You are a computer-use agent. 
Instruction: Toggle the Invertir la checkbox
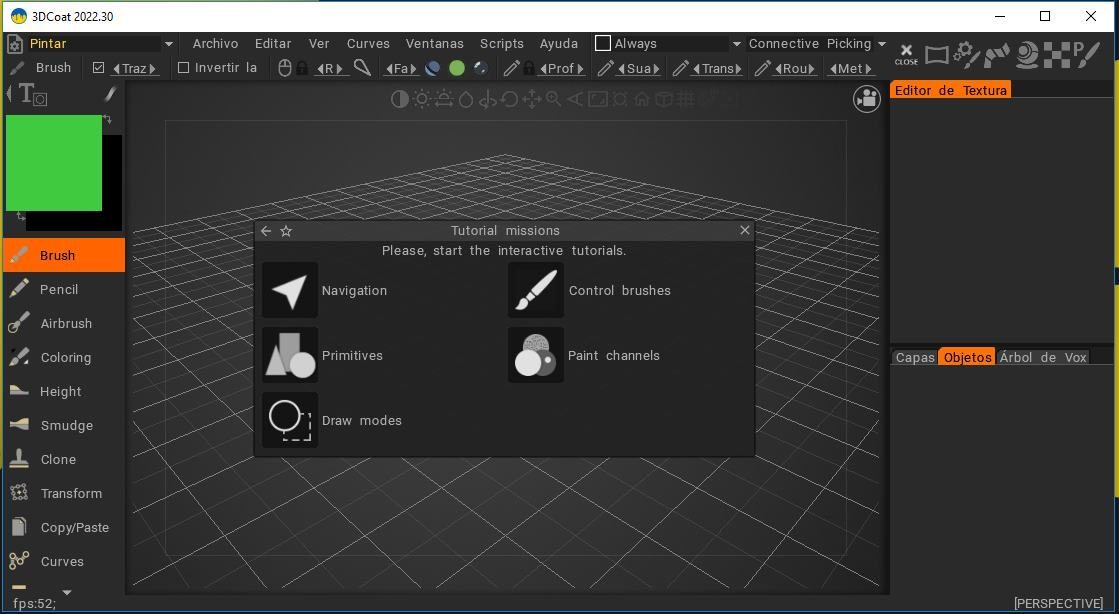tap(183, 68)
